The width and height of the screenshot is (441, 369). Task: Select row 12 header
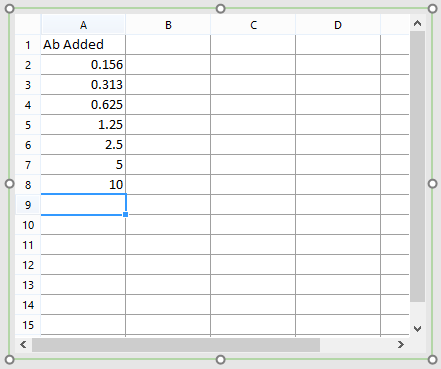click(28, 265)
